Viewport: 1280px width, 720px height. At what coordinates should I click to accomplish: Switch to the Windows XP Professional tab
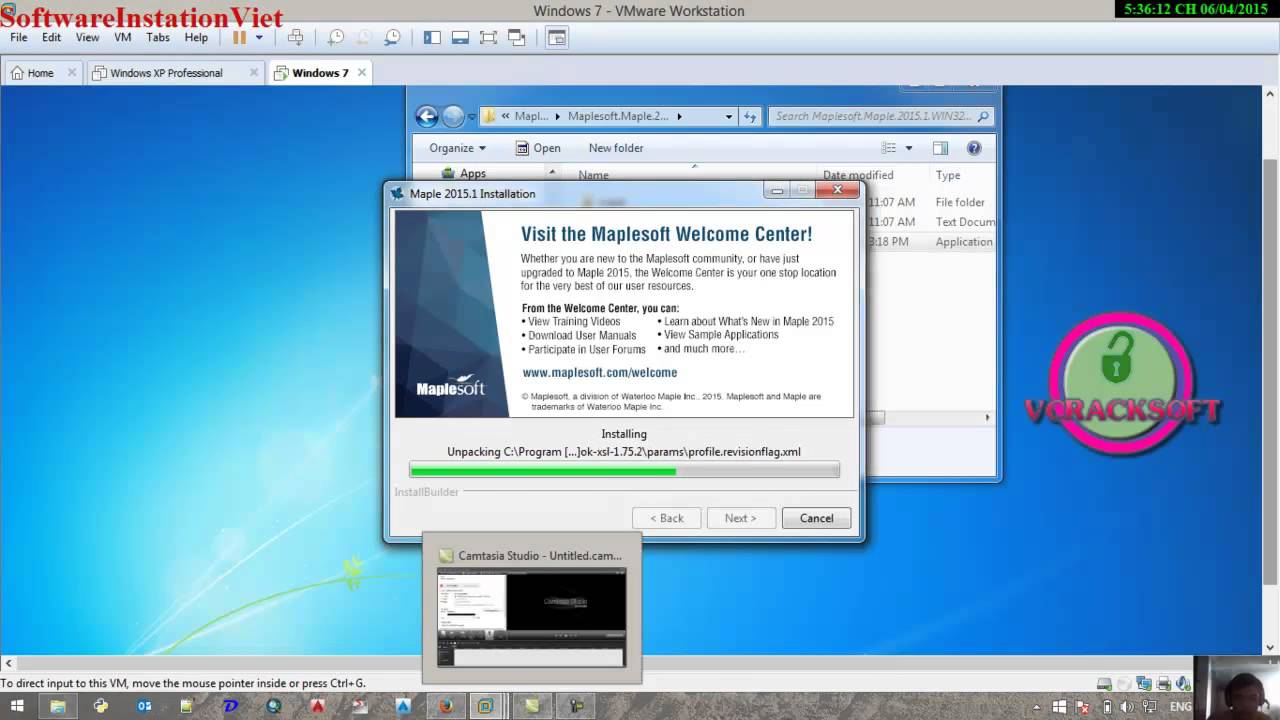click(x=166, y=73)
